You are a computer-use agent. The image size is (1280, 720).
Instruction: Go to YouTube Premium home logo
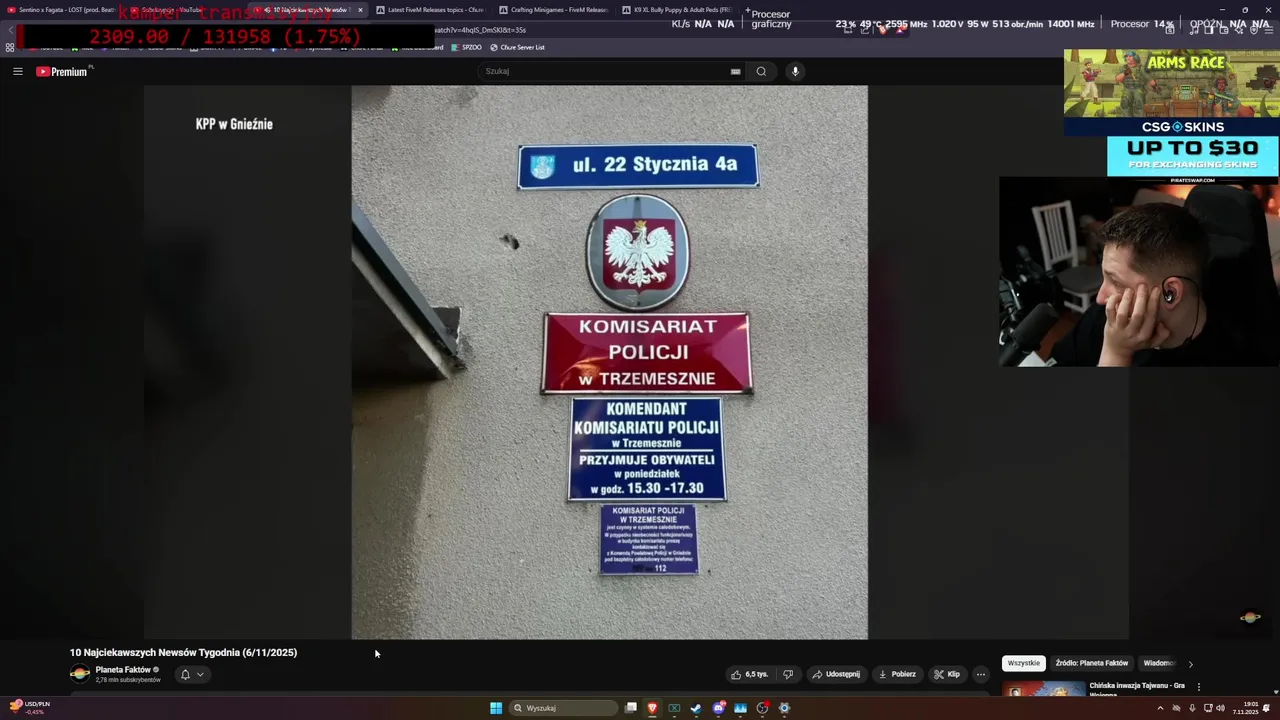62,71
